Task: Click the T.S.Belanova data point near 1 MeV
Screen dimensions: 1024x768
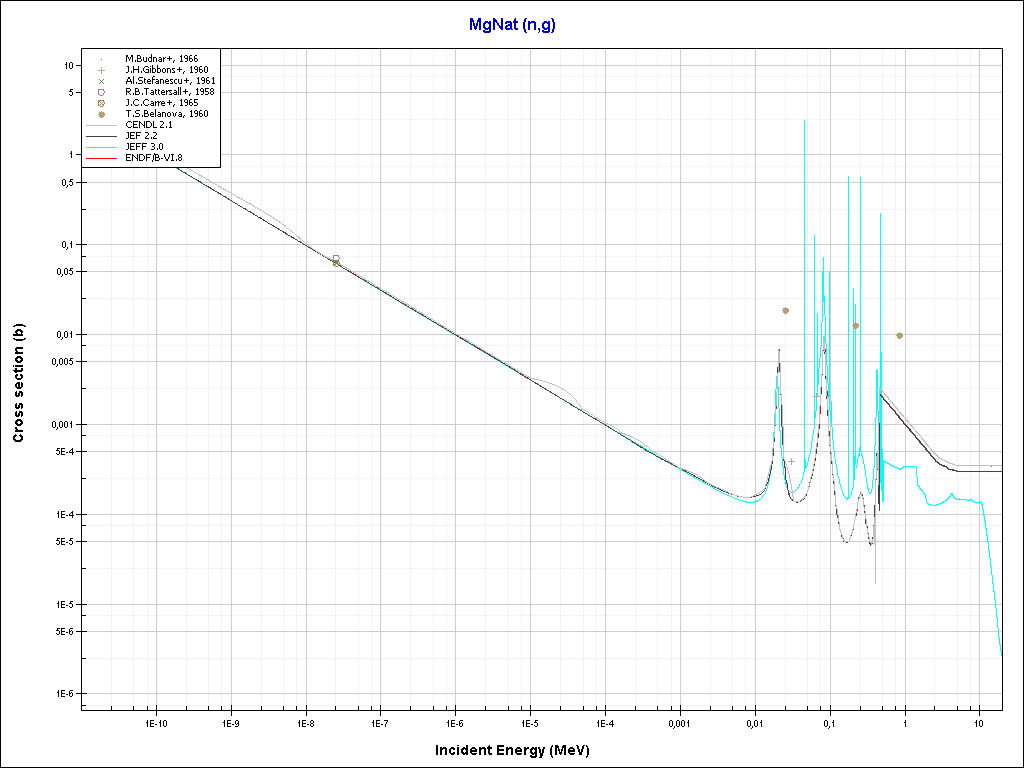Action: pyautogui.click(x=900, y=336)
